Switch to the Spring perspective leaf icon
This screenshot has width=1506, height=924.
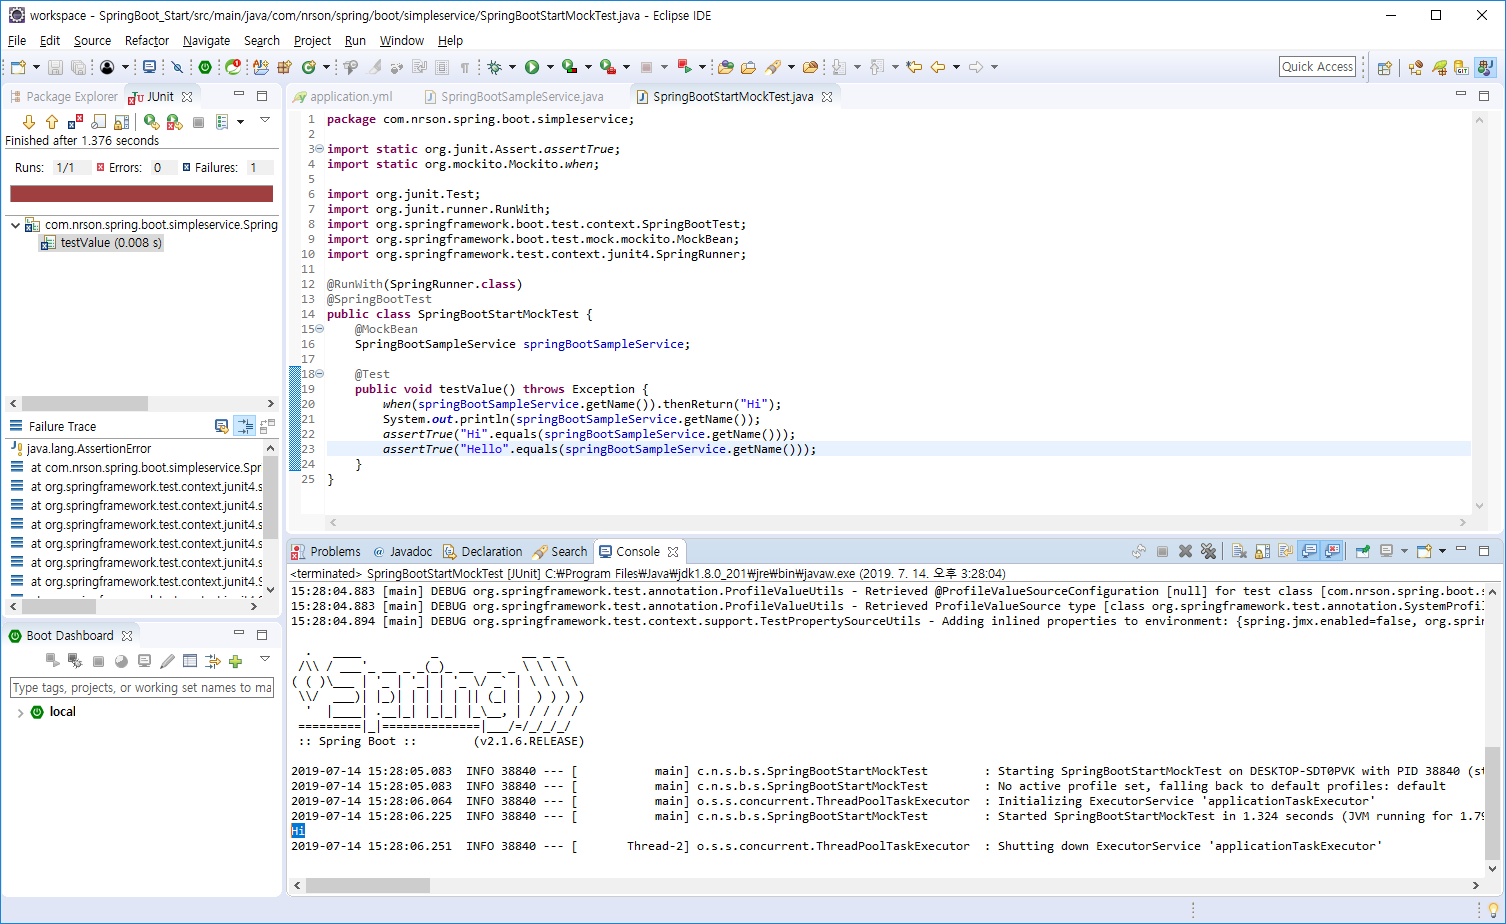pyautogui.click(x=1439, y=68)
